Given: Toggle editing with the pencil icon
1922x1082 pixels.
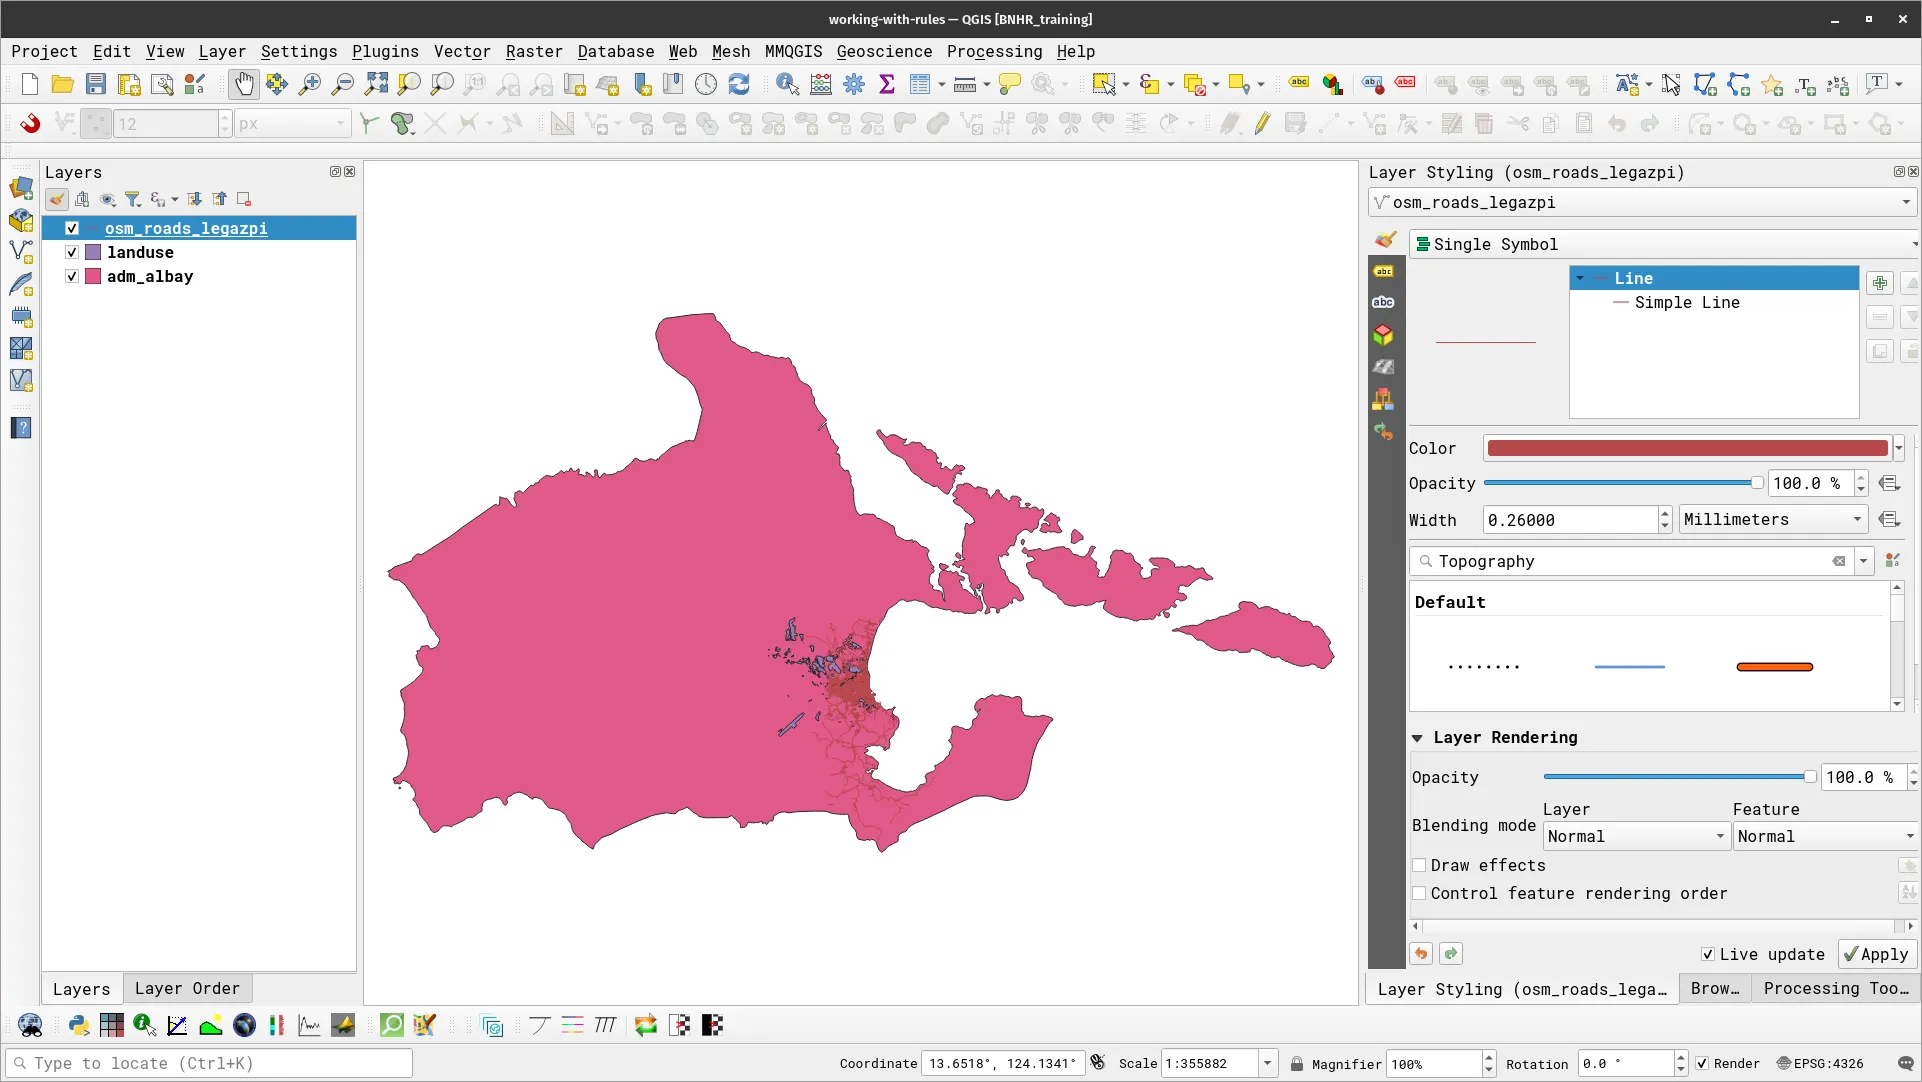Looking at the screenshot, I should pos(1262,123).
